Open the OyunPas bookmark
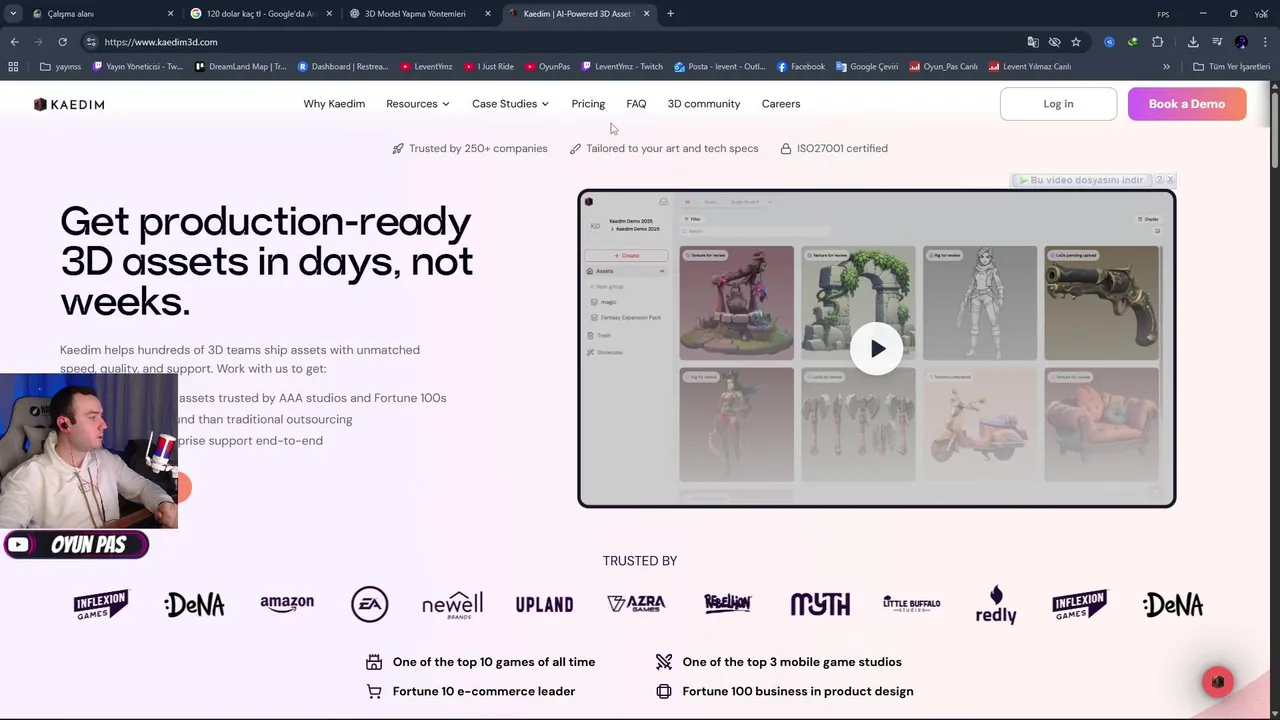Image resolution: width=1280 pixels, height=720 pixels. [547, 67]
